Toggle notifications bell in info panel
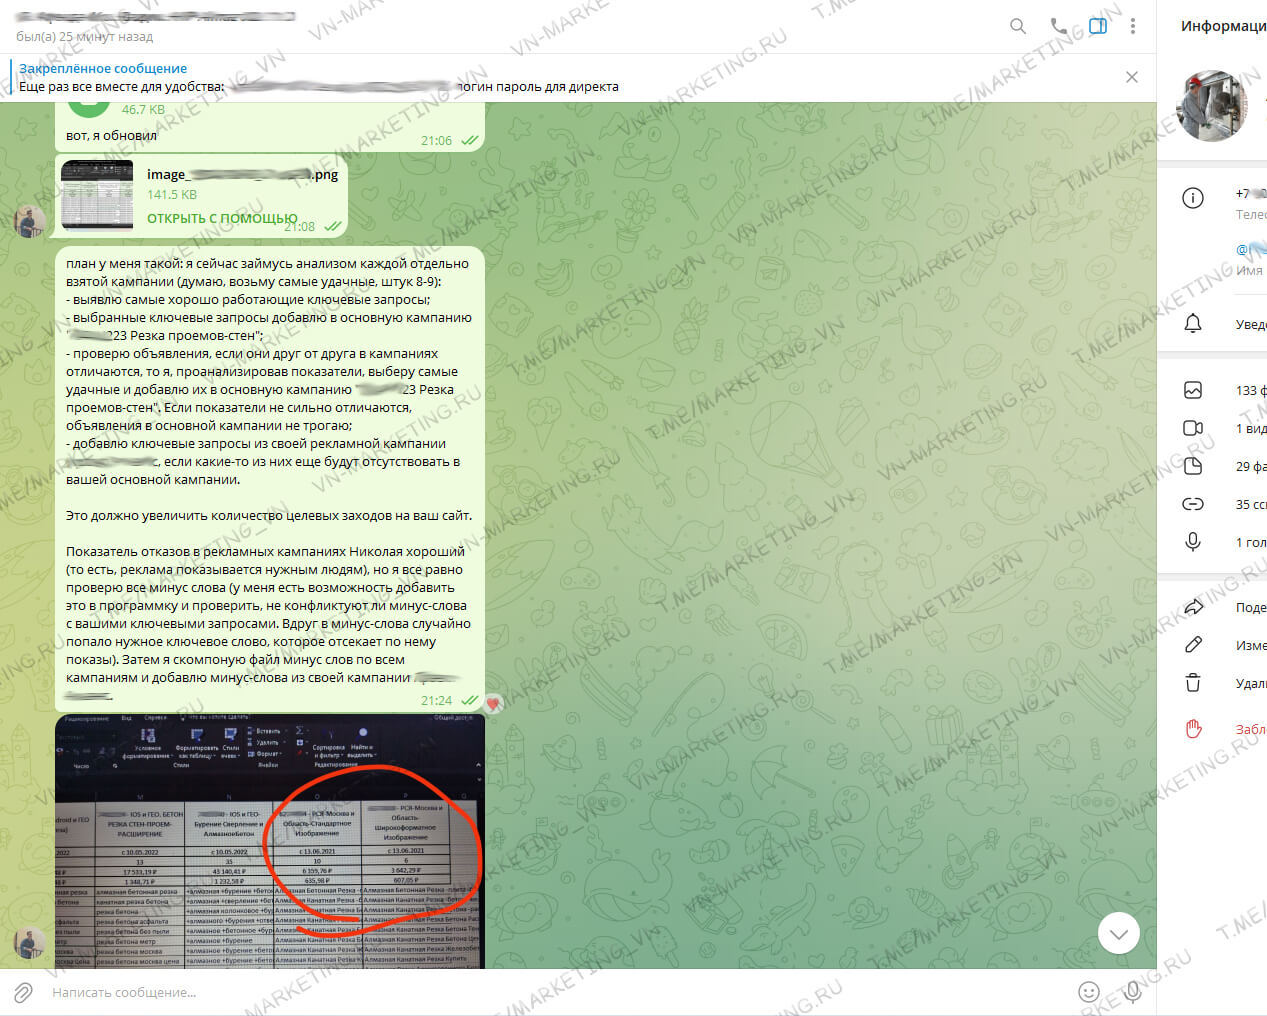The image size is (1267, 1016). [x=1193, y=324]
